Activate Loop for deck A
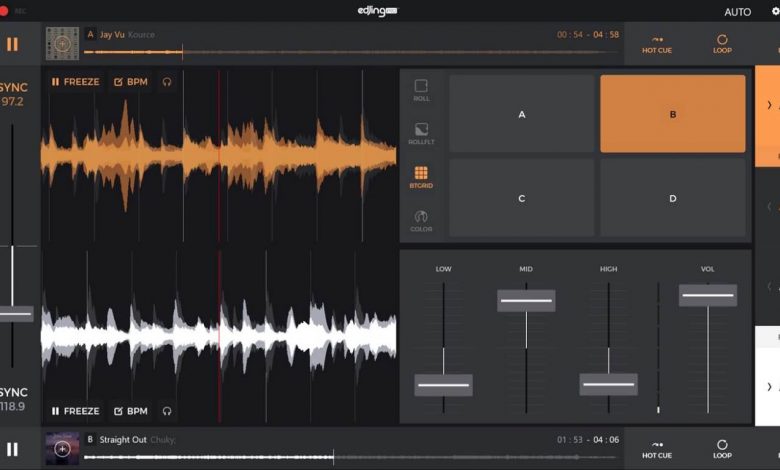Viewport: 780px width, 470px height. pyautogui.click(x=722, y=44)
